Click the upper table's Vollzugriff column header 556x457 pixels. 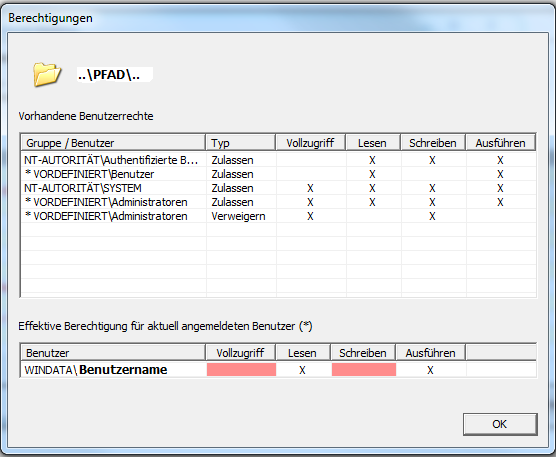pyautogui.click(x=310, y=143)
